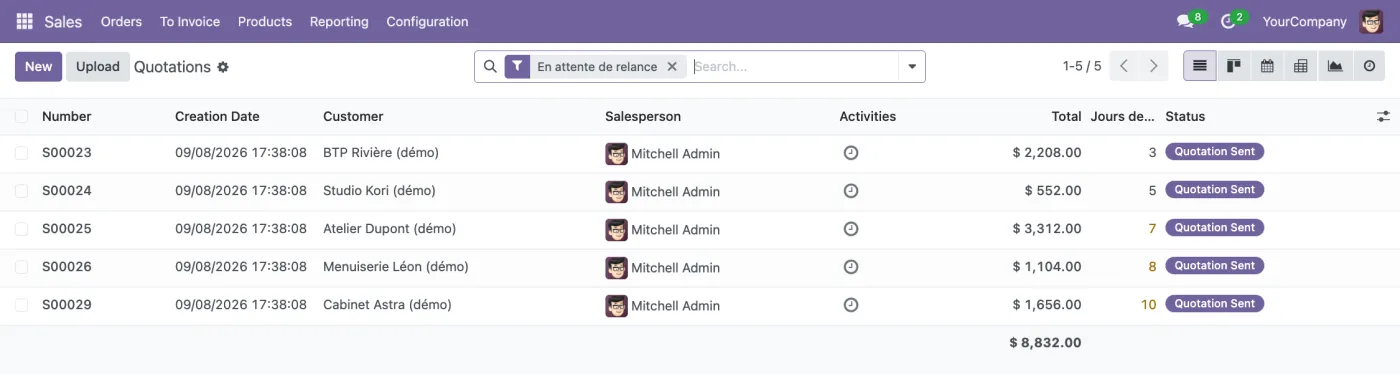The image size is (1400, 374).
Task: Open activity clock for S00024
Action: point(851,191)
